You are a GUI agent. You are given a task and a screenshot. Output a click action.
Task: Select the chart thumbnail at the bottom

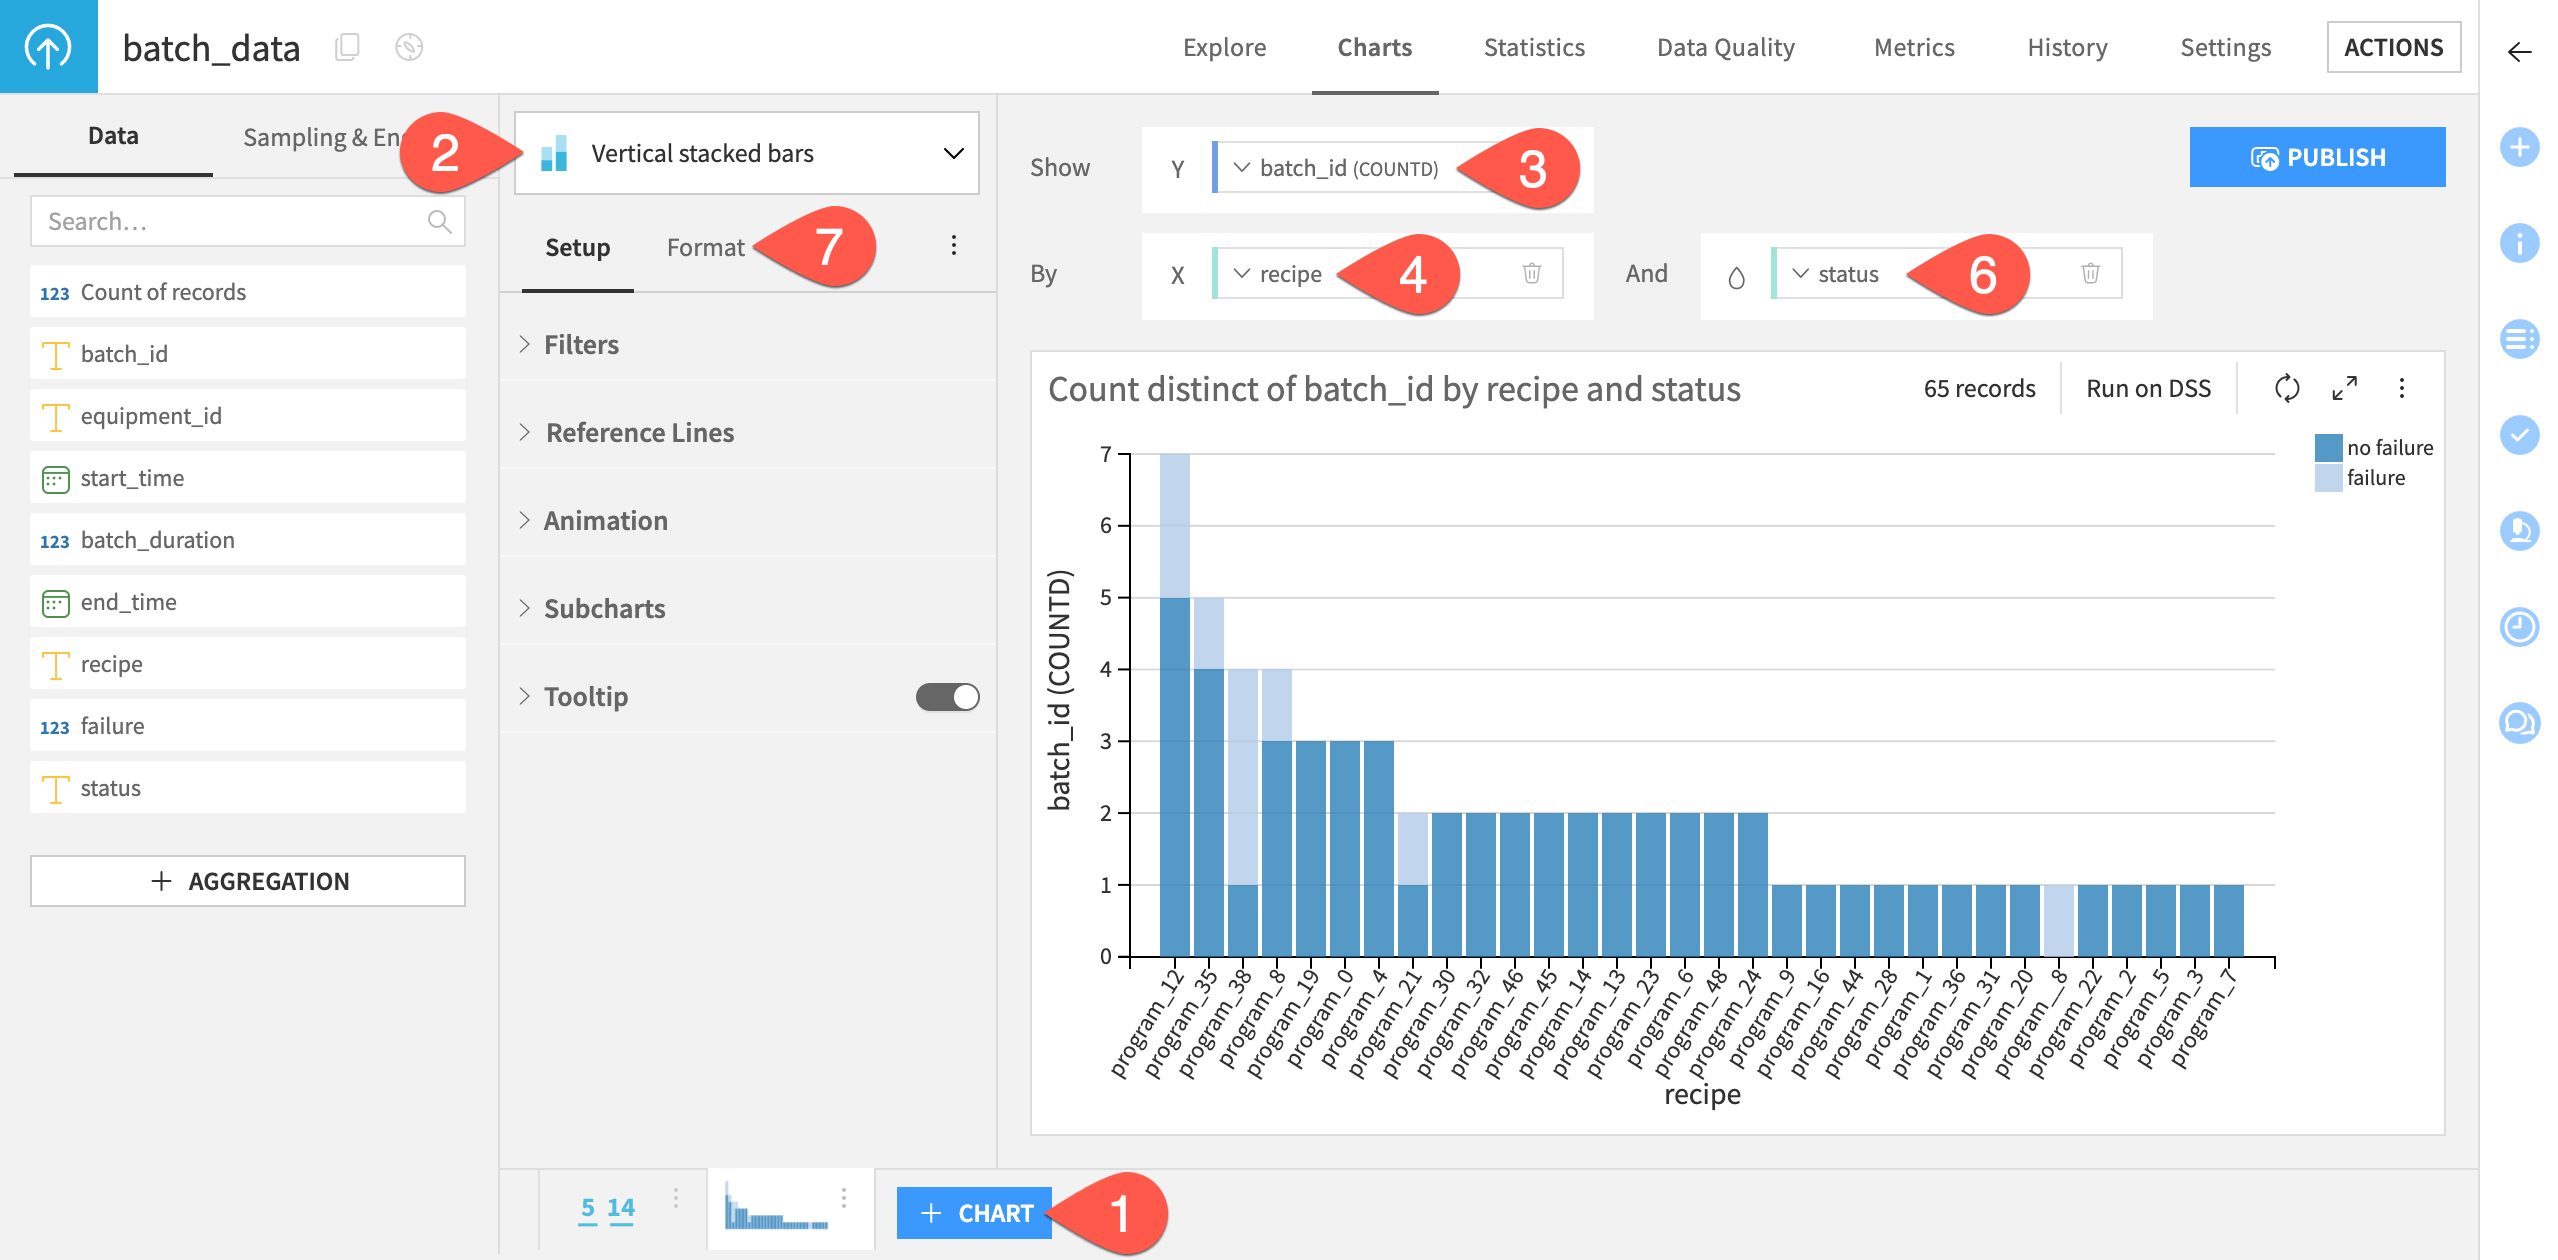789,1208
